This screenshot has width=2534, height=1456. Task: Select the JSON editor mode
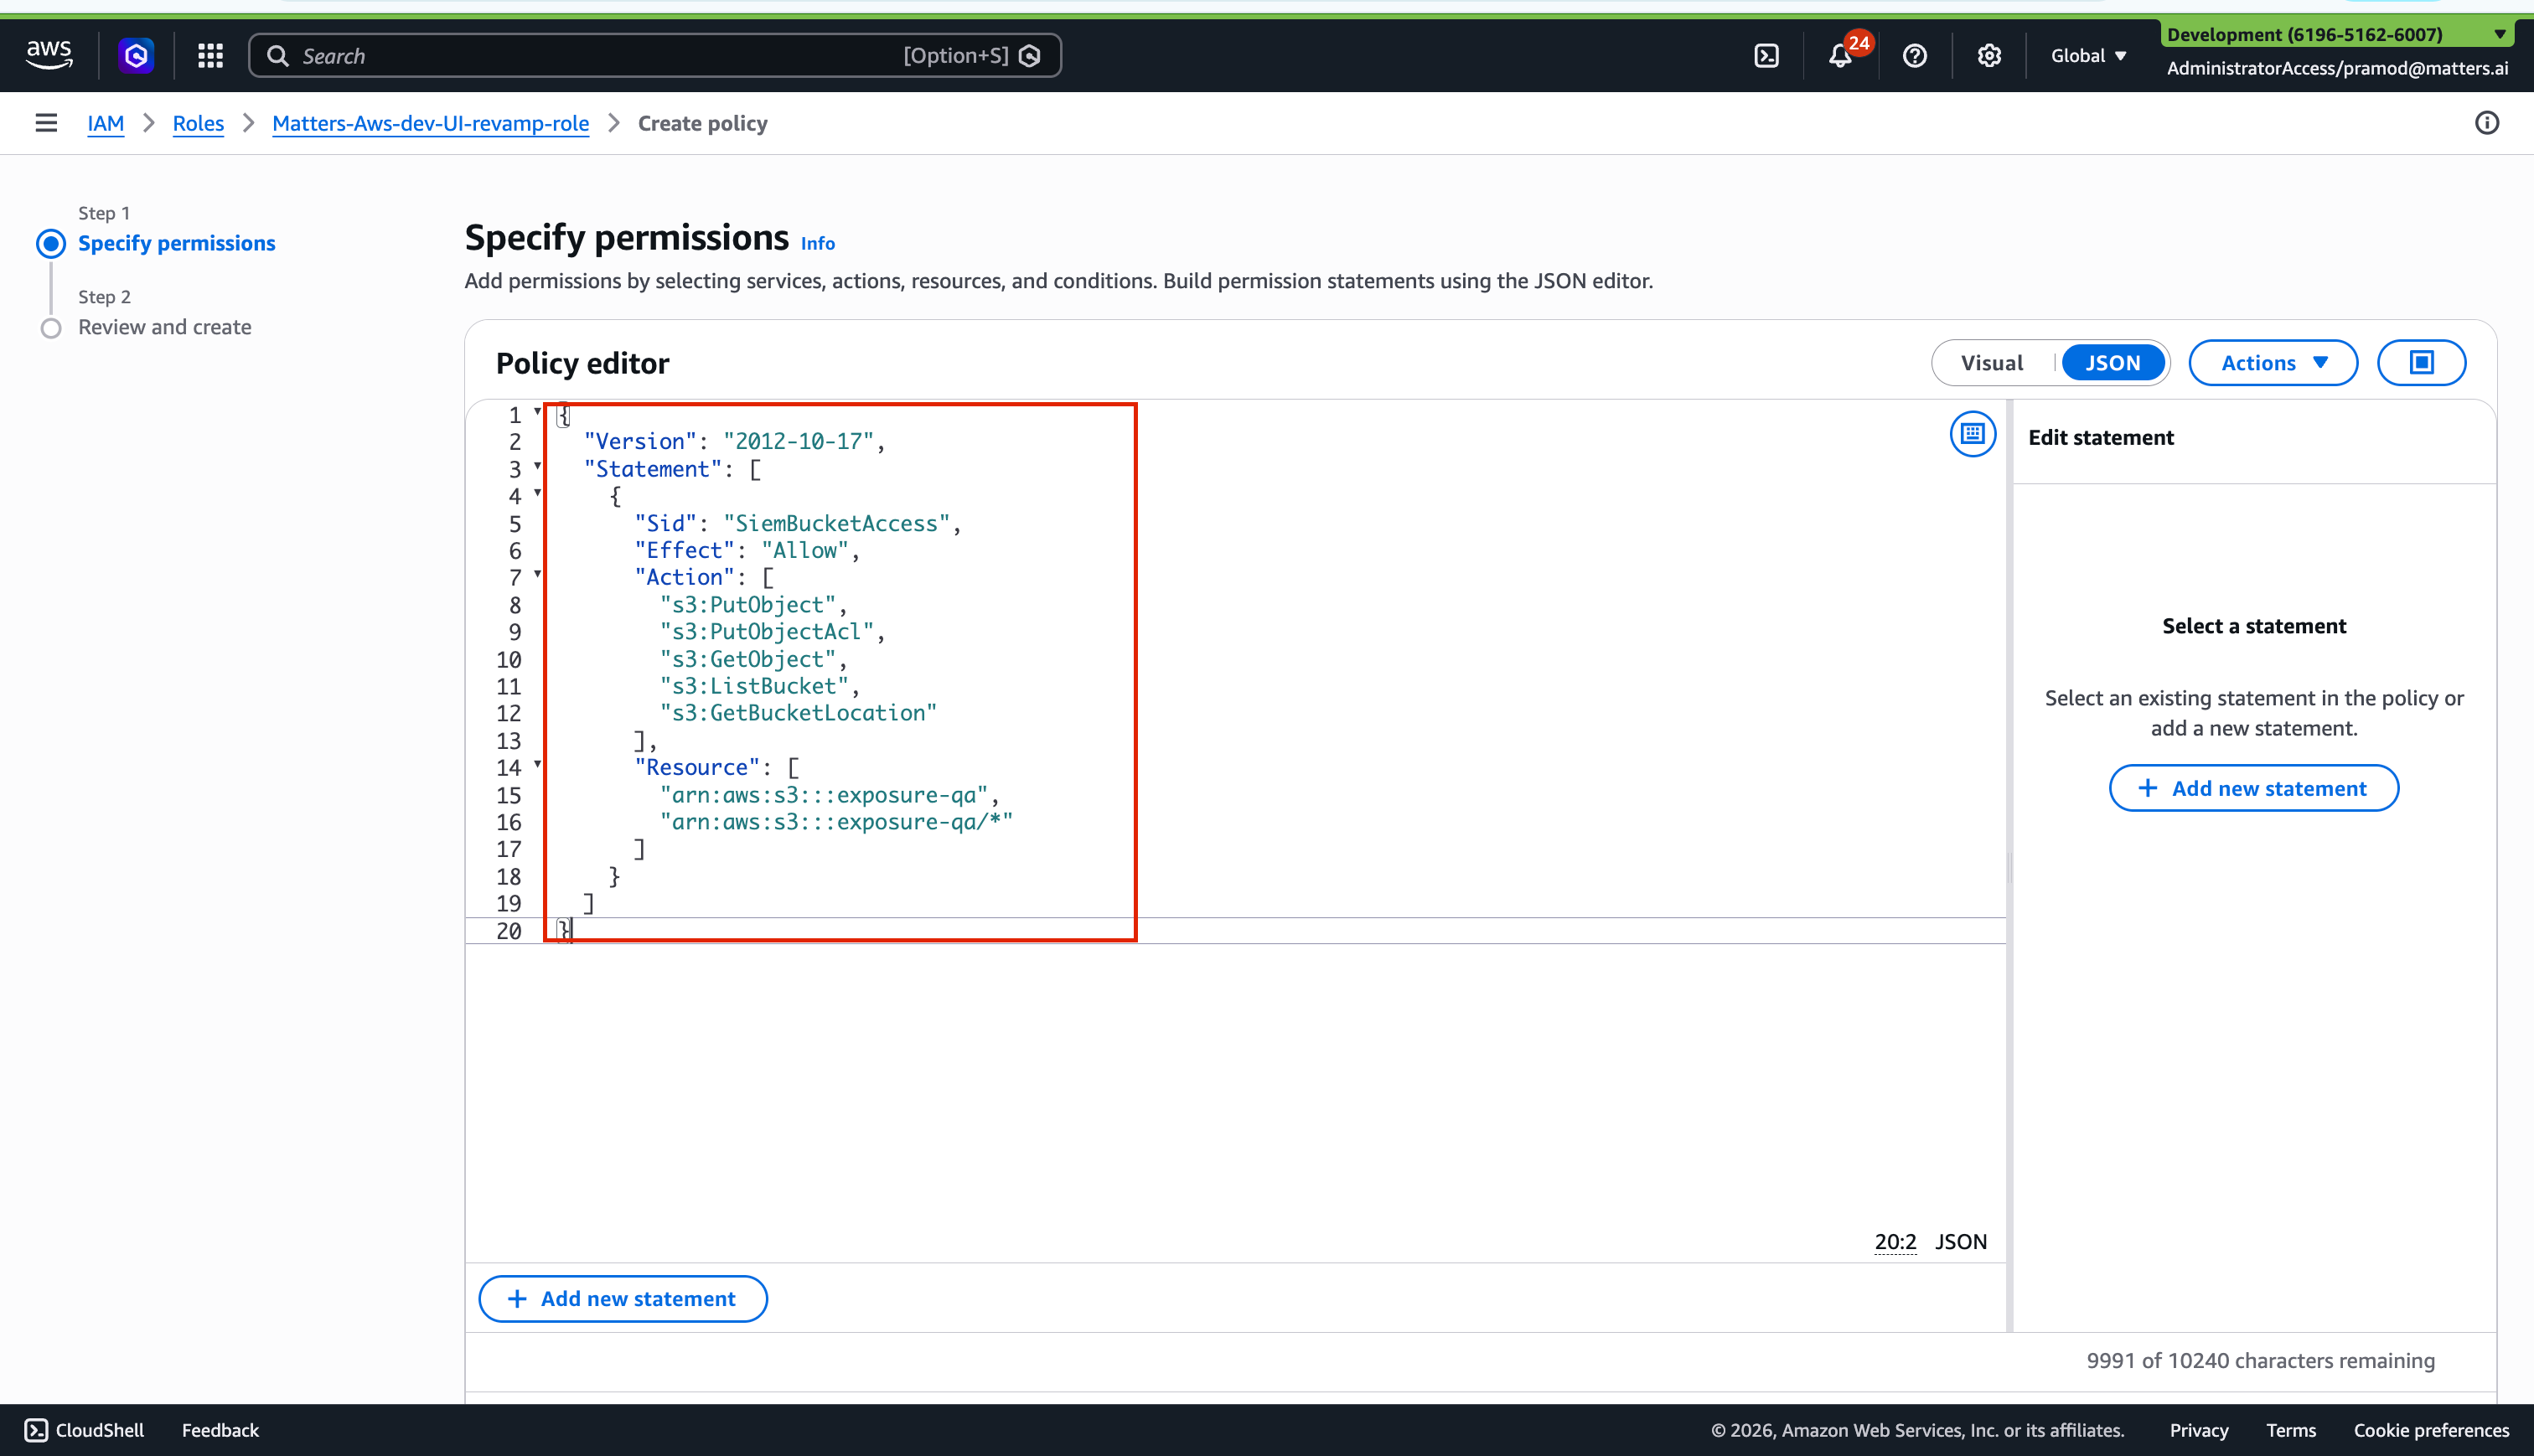click(2112, 363)
